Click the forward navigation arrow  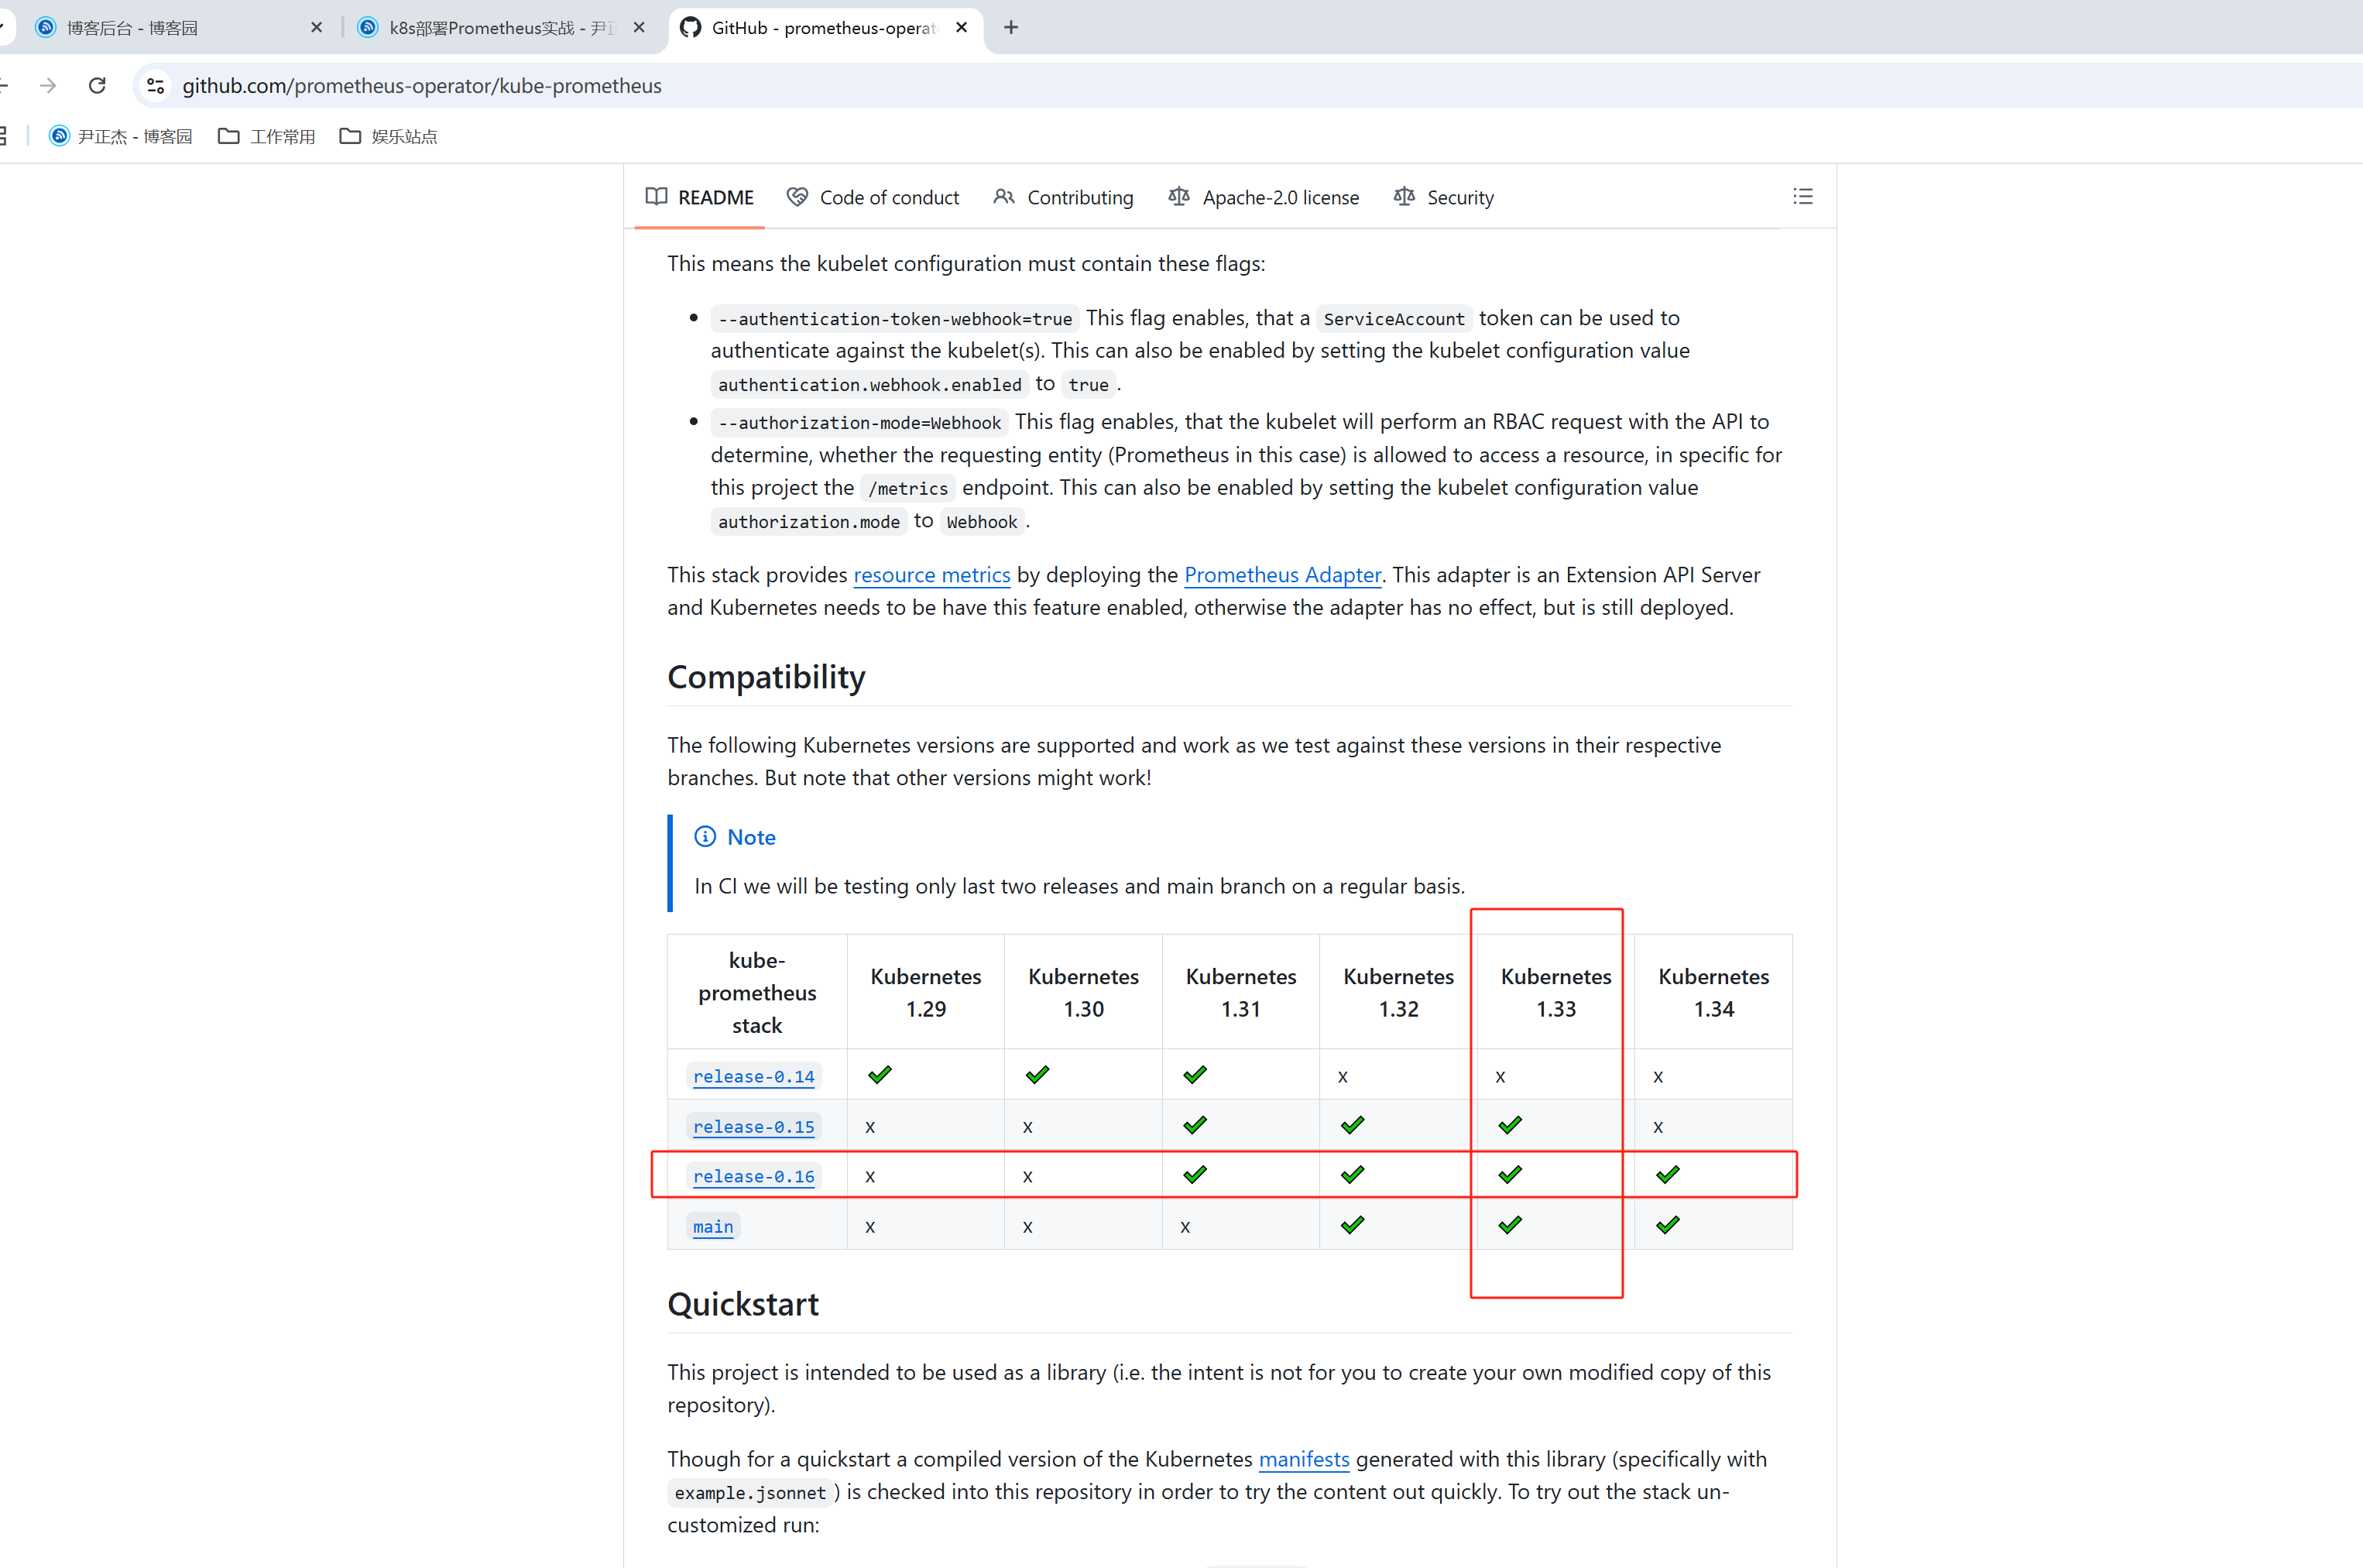coord(48,86)
